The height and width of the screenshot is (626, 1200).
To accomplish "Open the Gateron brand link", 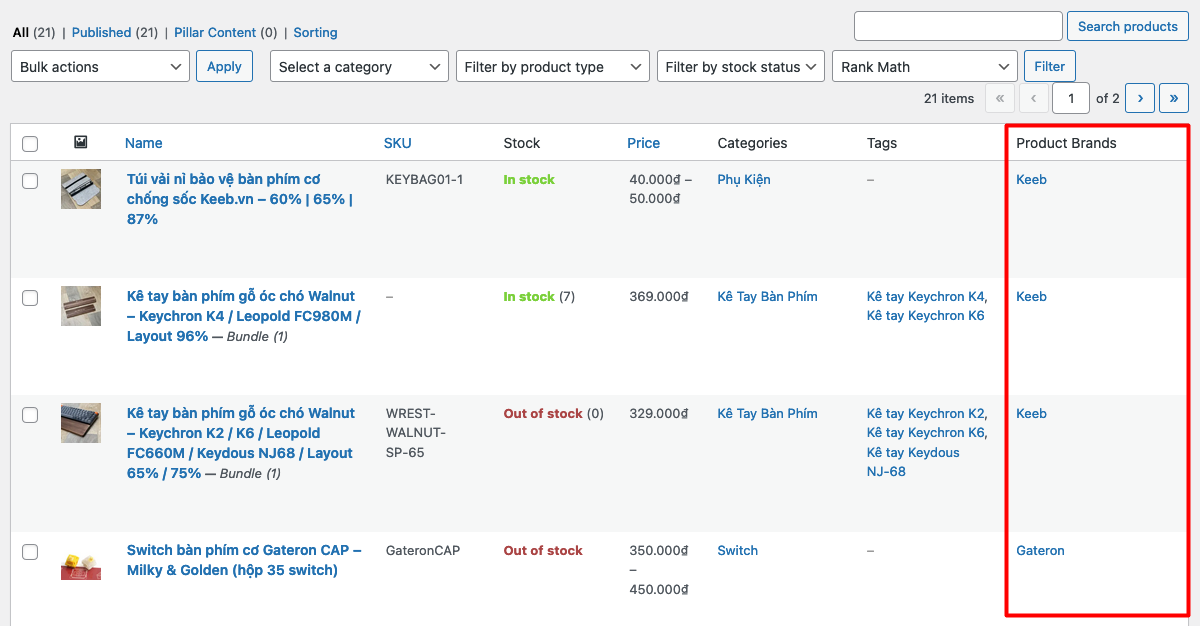I will [1040, 550].
